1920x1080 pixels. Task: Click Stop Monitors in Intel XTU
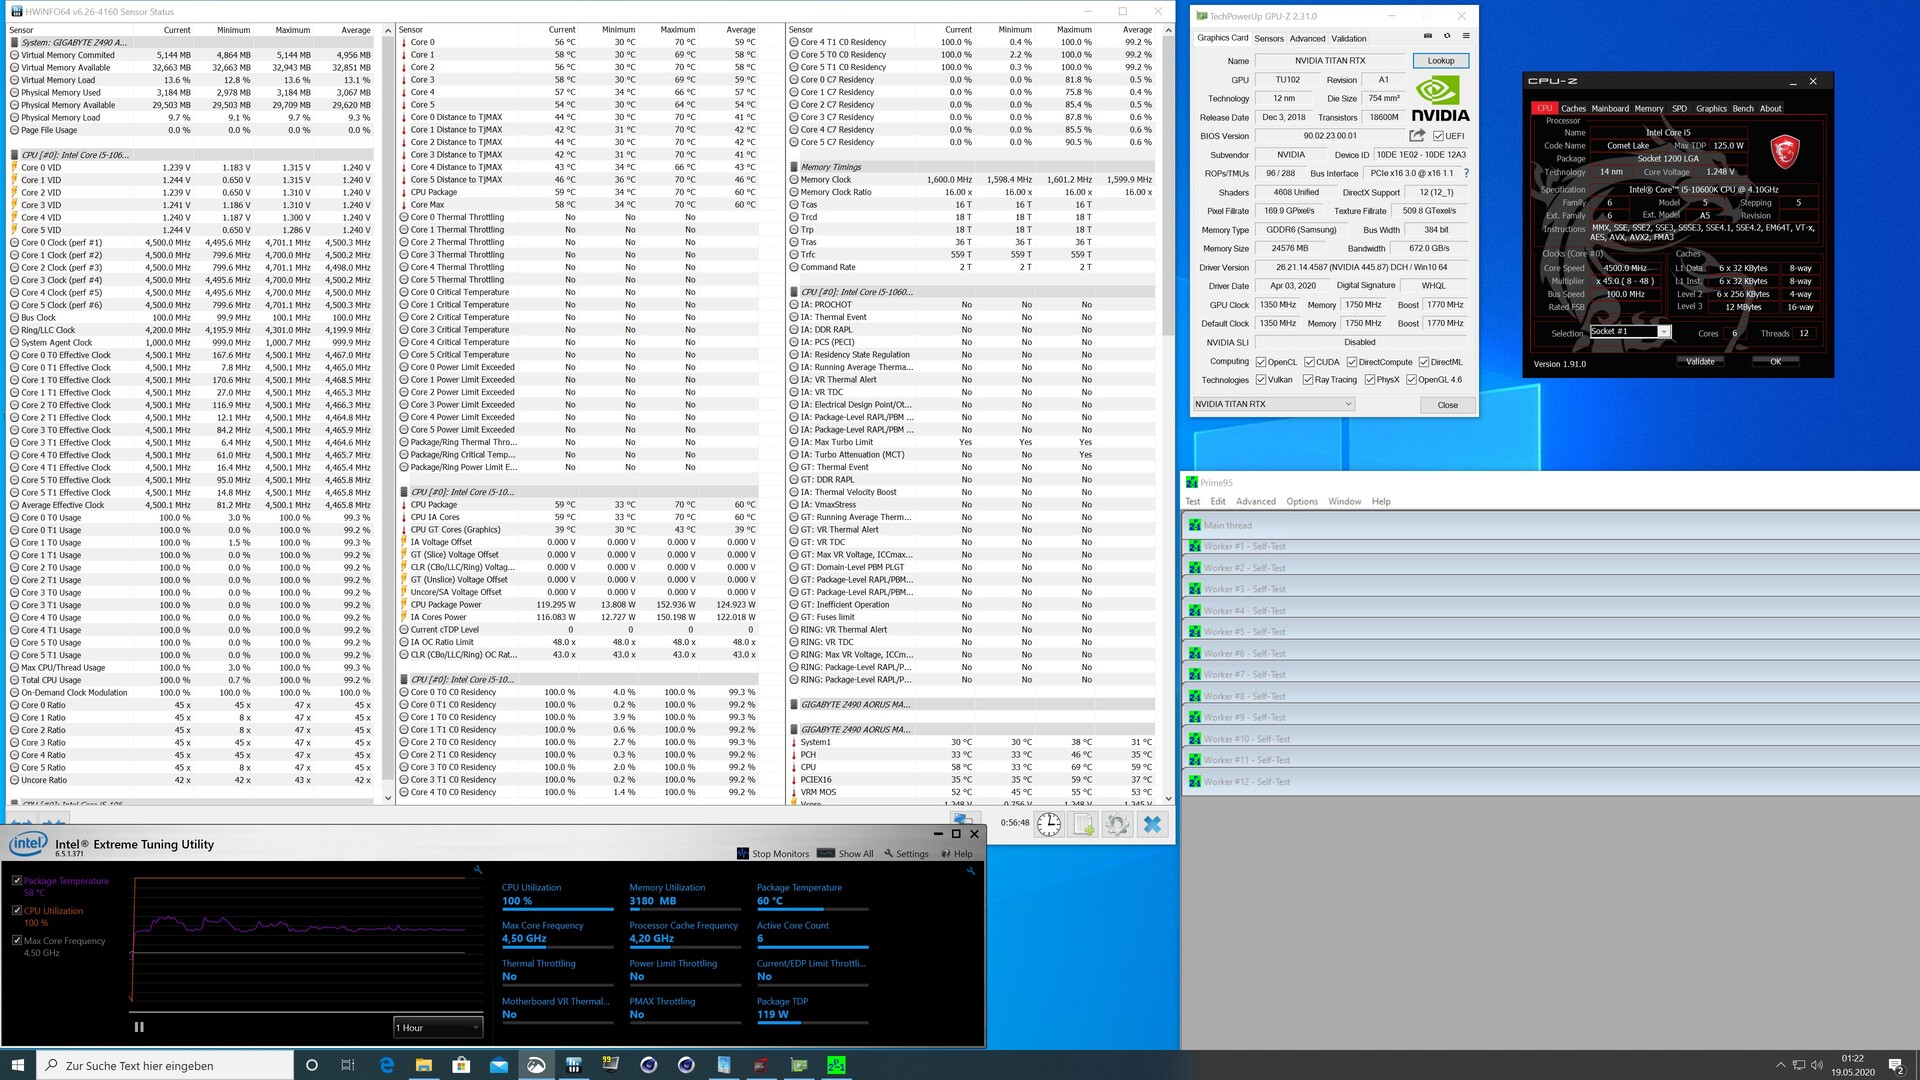[x=772, y=854]
